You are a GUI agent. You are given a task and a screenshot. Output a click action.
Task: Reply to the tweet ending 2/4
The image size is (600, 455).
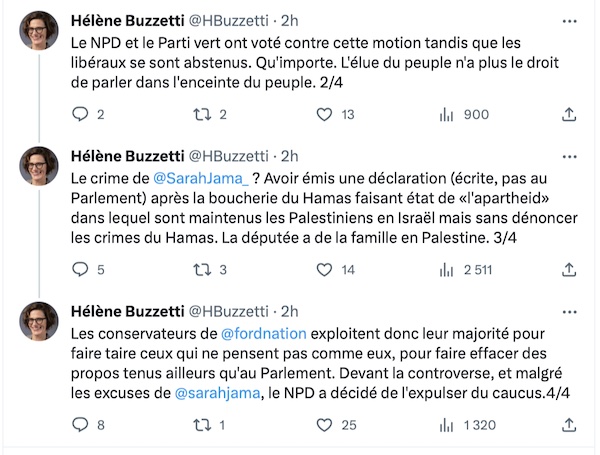[x=82, y=115]
